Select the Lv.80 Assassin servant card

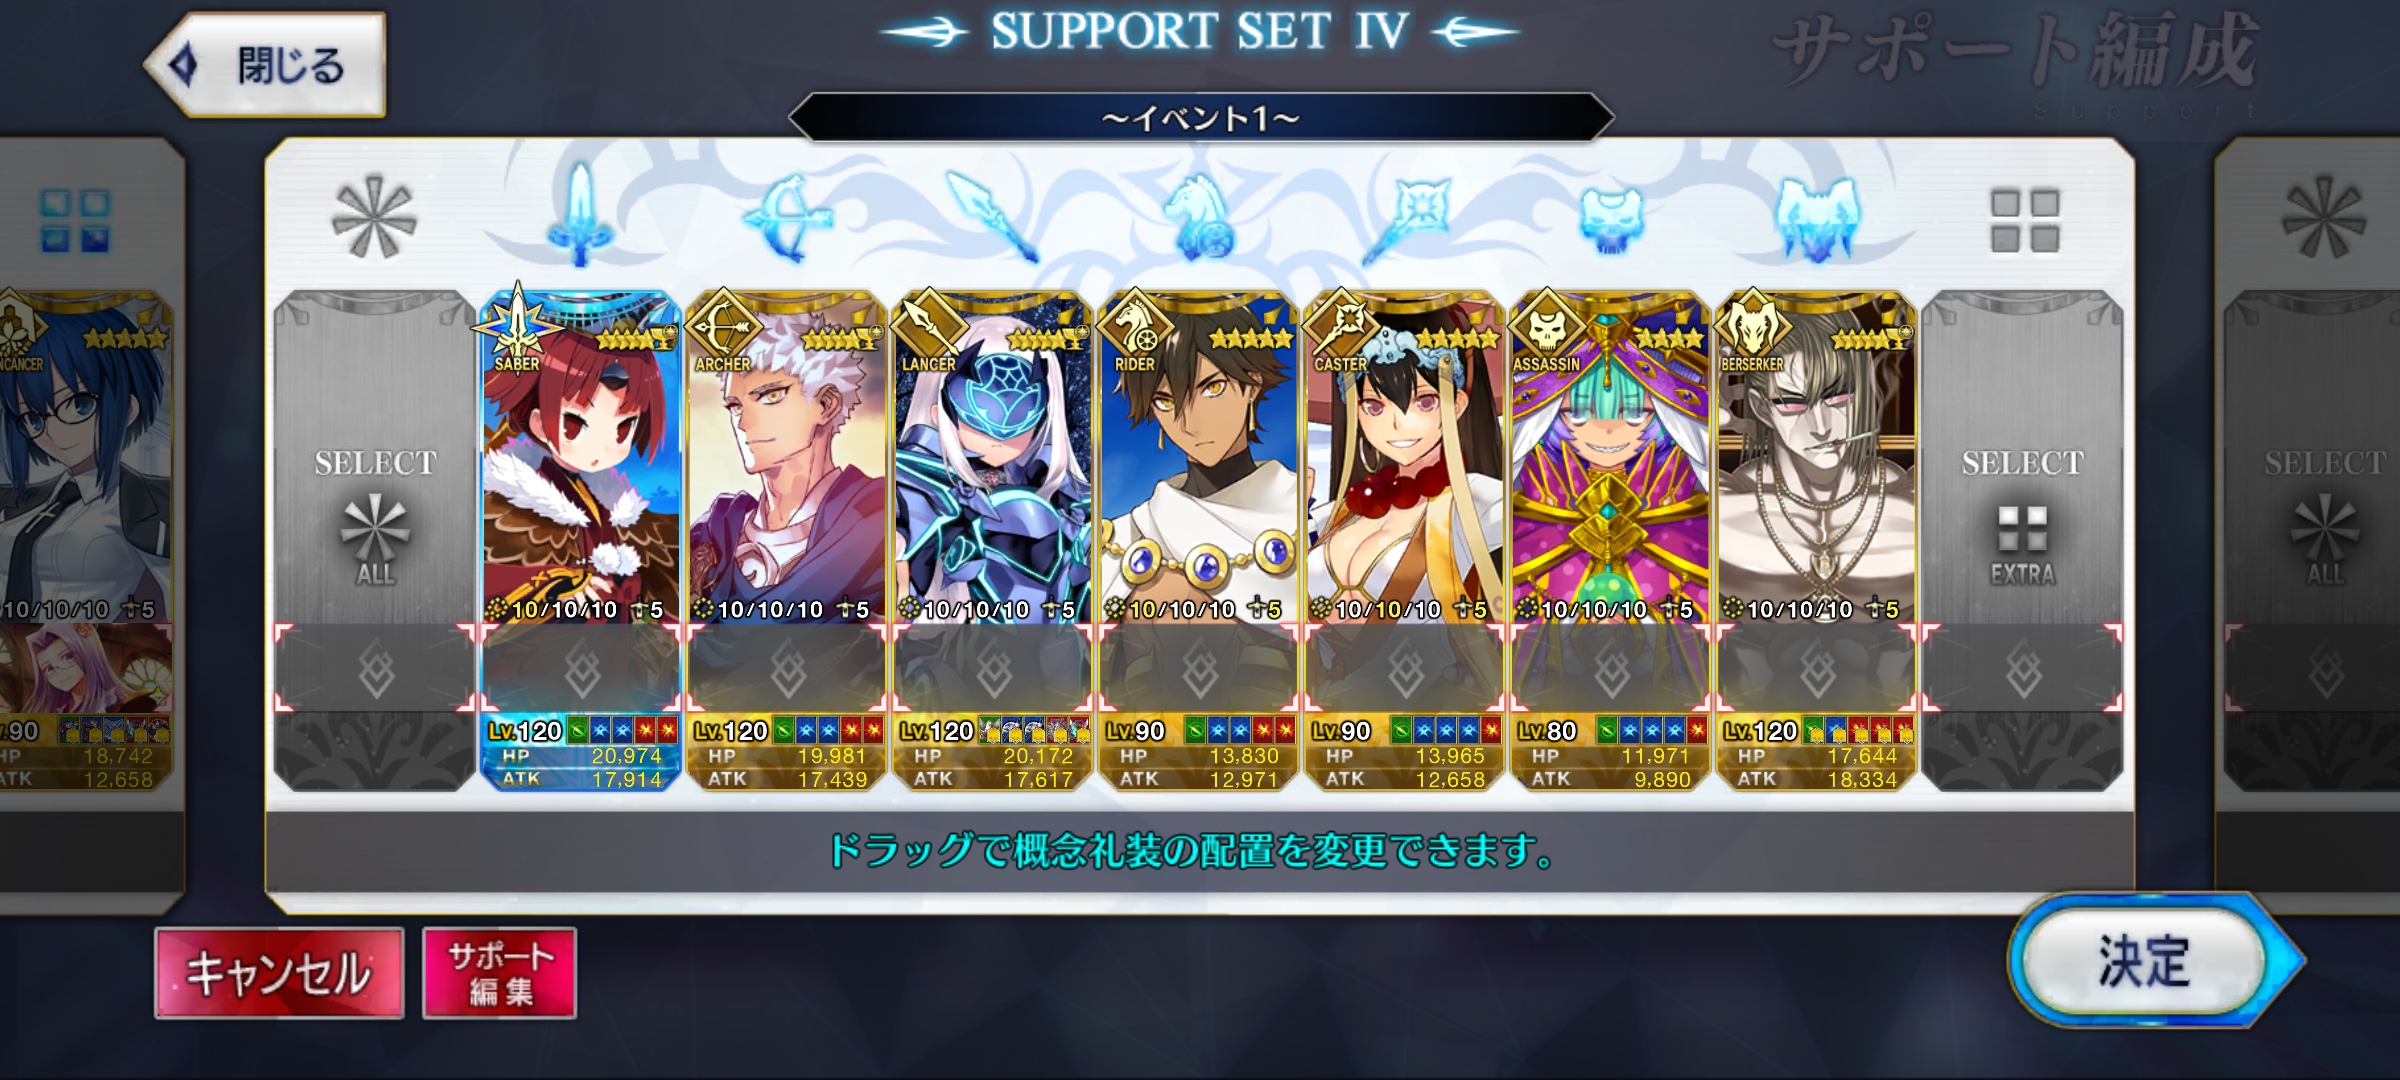click(x=1610, y=540)
